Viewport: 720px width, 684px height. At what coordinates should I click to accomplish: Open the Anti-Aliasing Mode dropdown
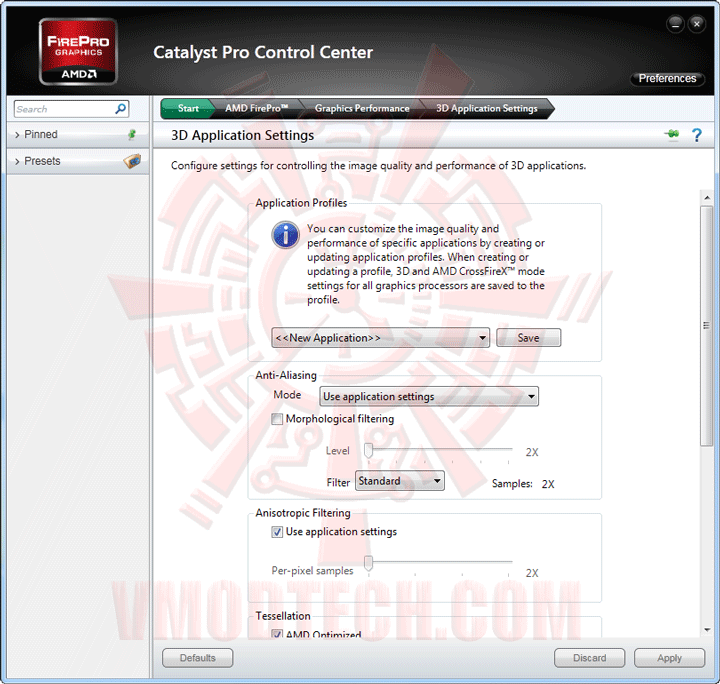(429, 396)
